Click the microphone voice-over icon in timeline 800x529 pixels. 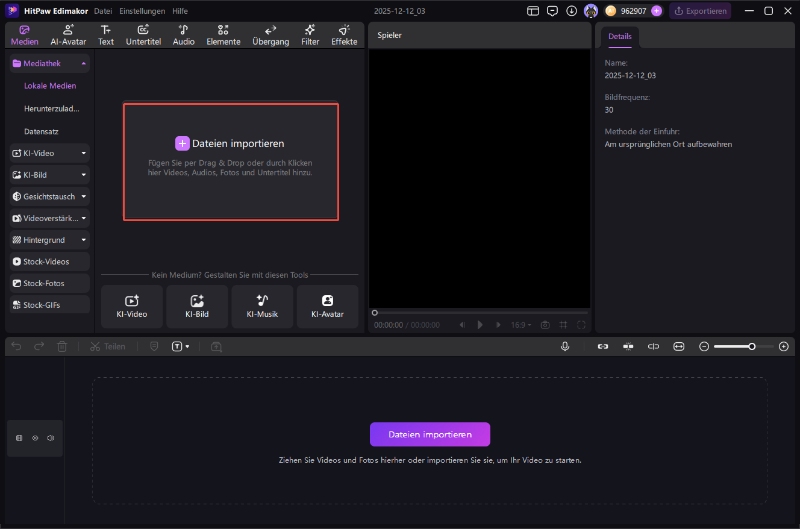[565, 346]
